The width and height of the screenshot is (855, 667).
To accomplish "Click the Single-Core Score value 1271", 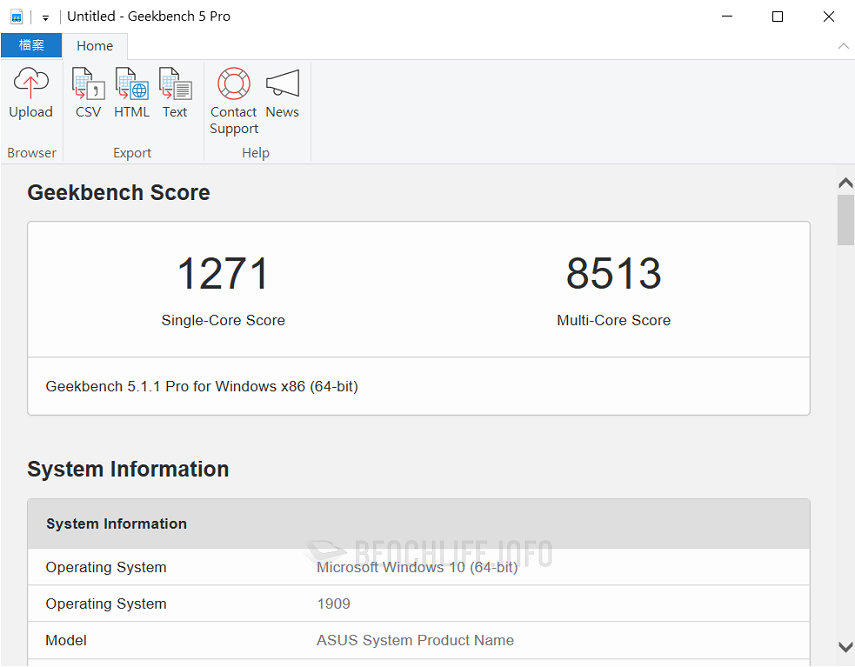I will [223, 273].
